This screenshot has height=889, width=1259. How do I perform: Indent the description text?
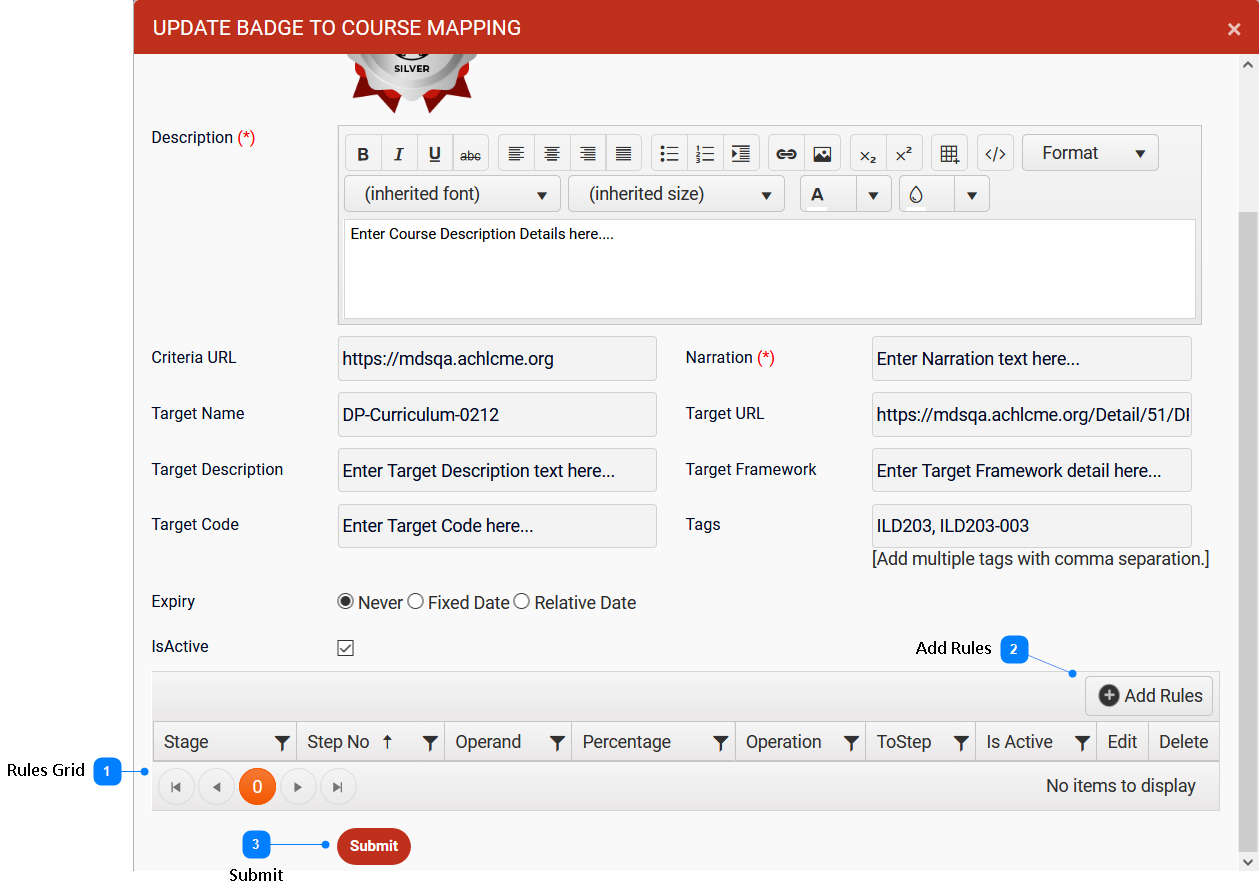pyautogui.click(x=741, y=154)
